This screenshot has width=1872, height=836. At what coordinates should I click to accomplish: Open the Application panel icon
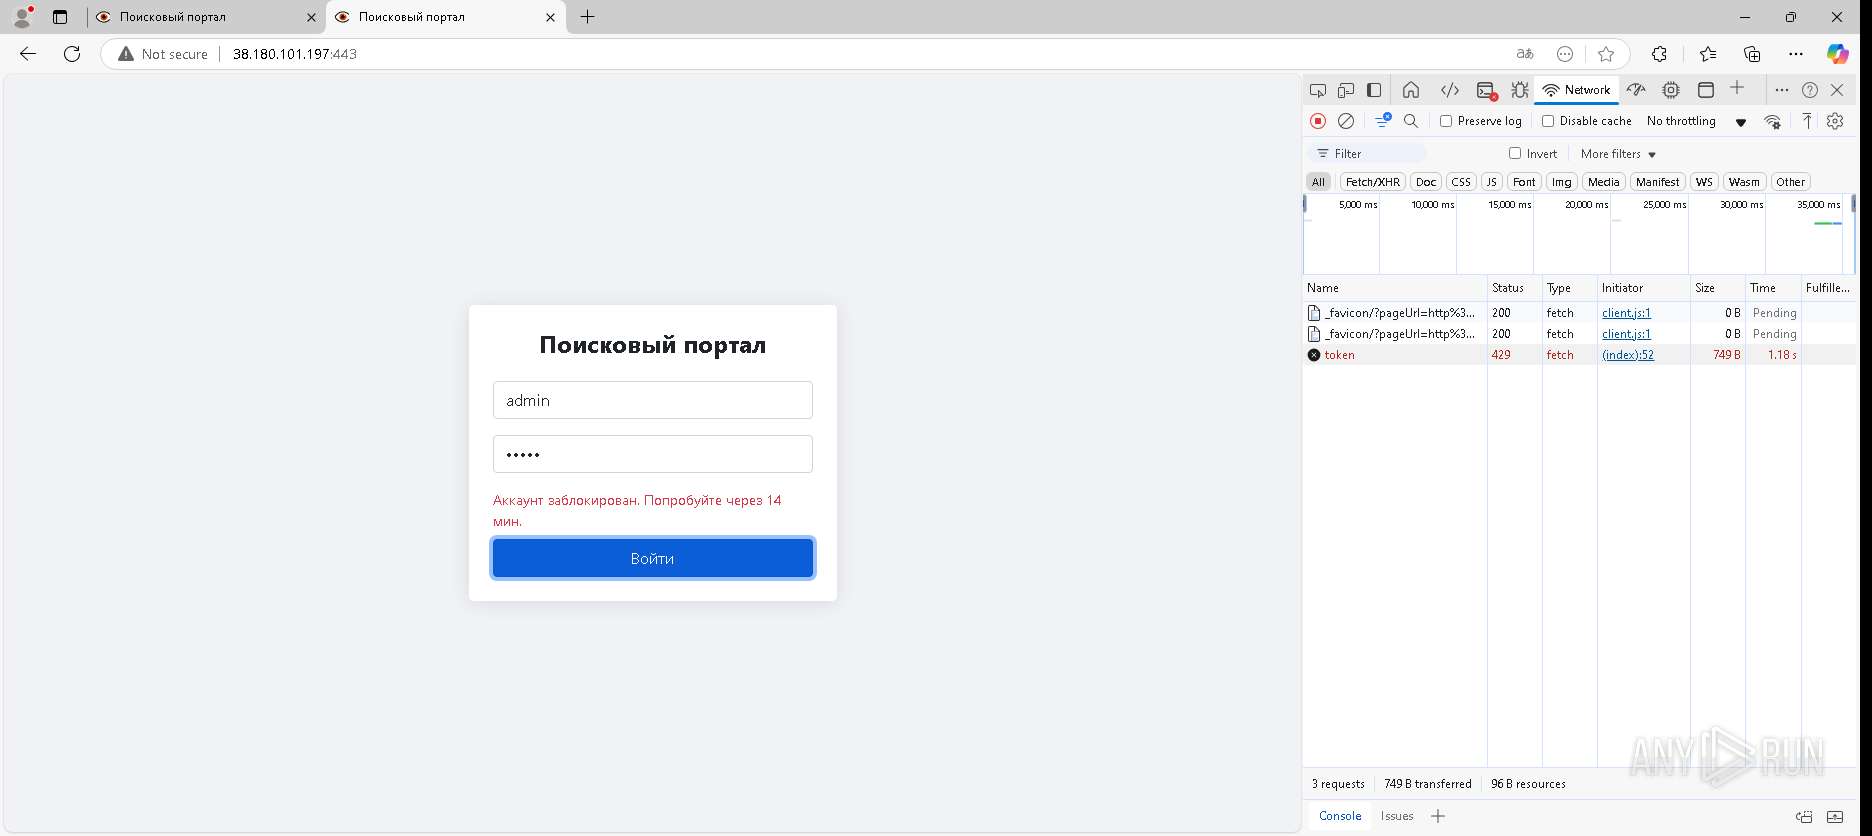(x=1706, y=90)
